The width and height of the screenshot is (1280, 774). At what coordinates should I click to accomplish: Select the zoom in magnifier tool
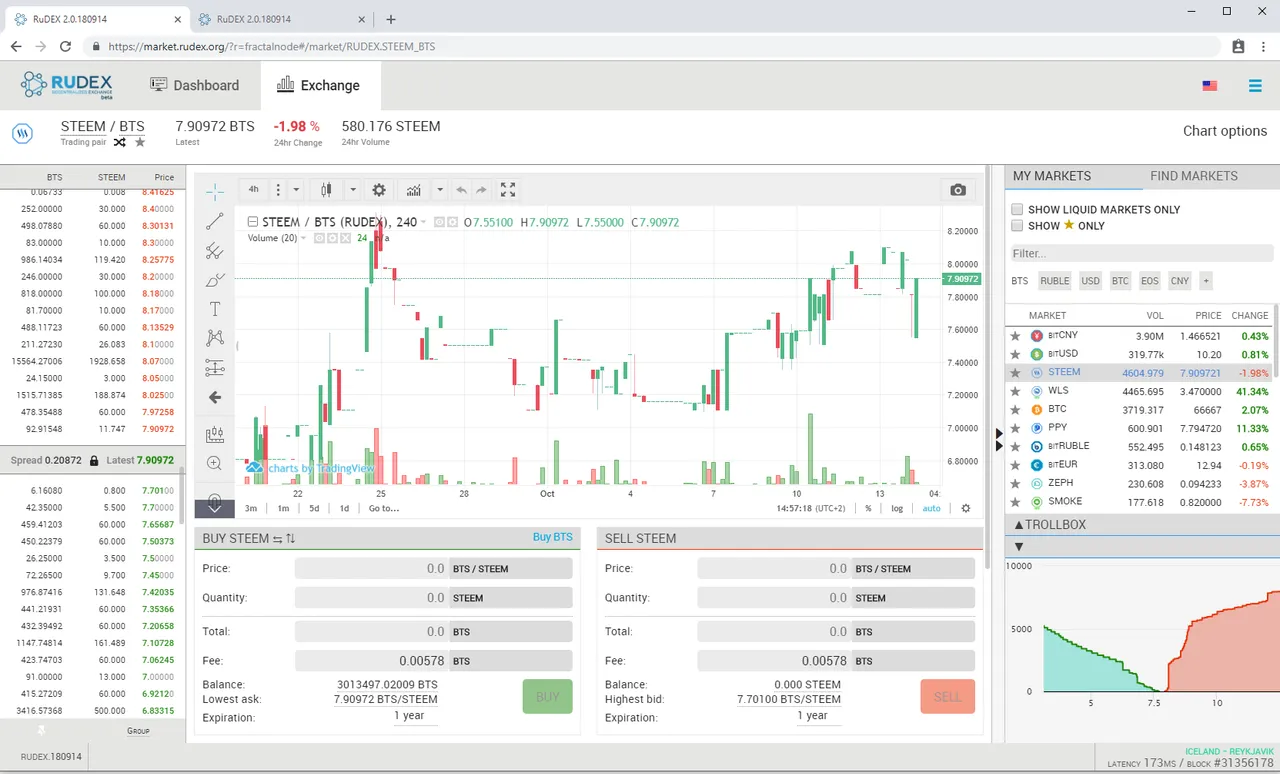[x=215, y=464]
